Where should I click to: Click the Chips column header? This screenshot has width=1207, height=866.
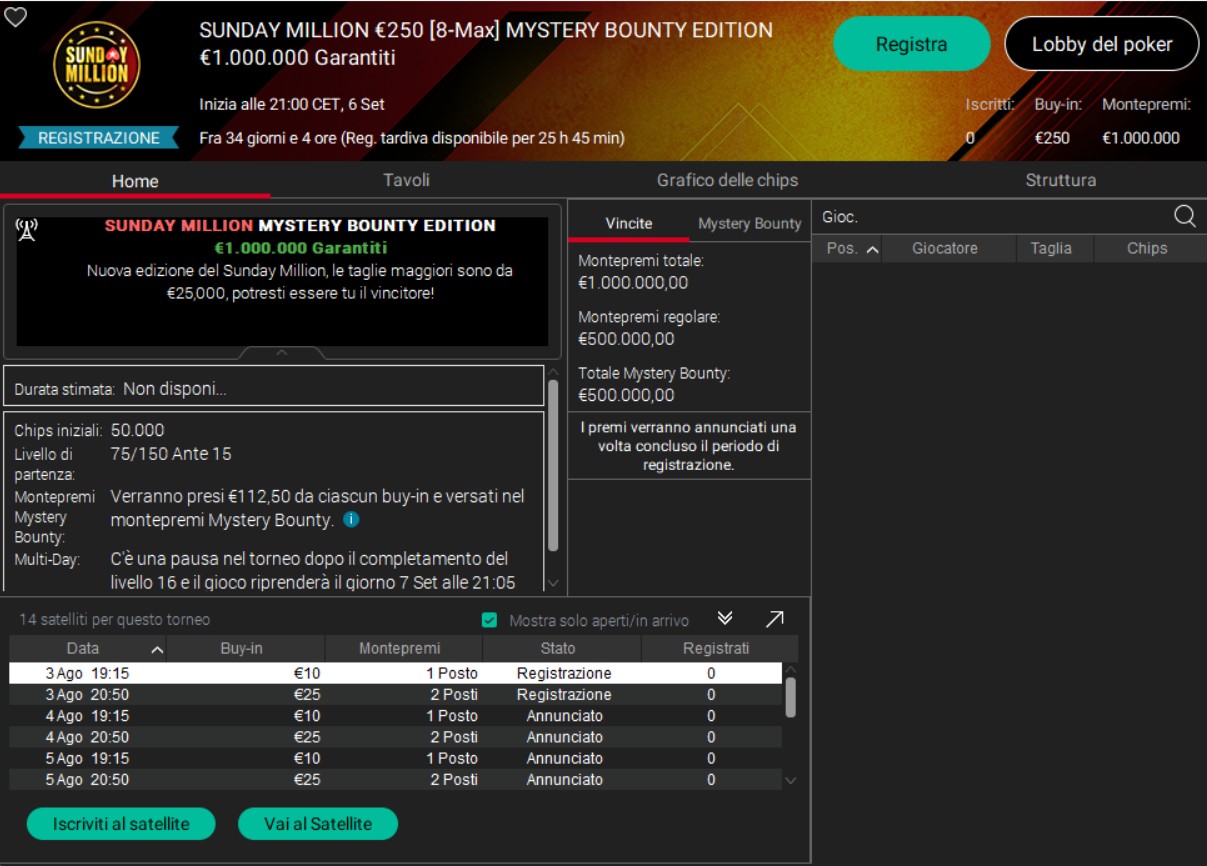click(1147, 249)
